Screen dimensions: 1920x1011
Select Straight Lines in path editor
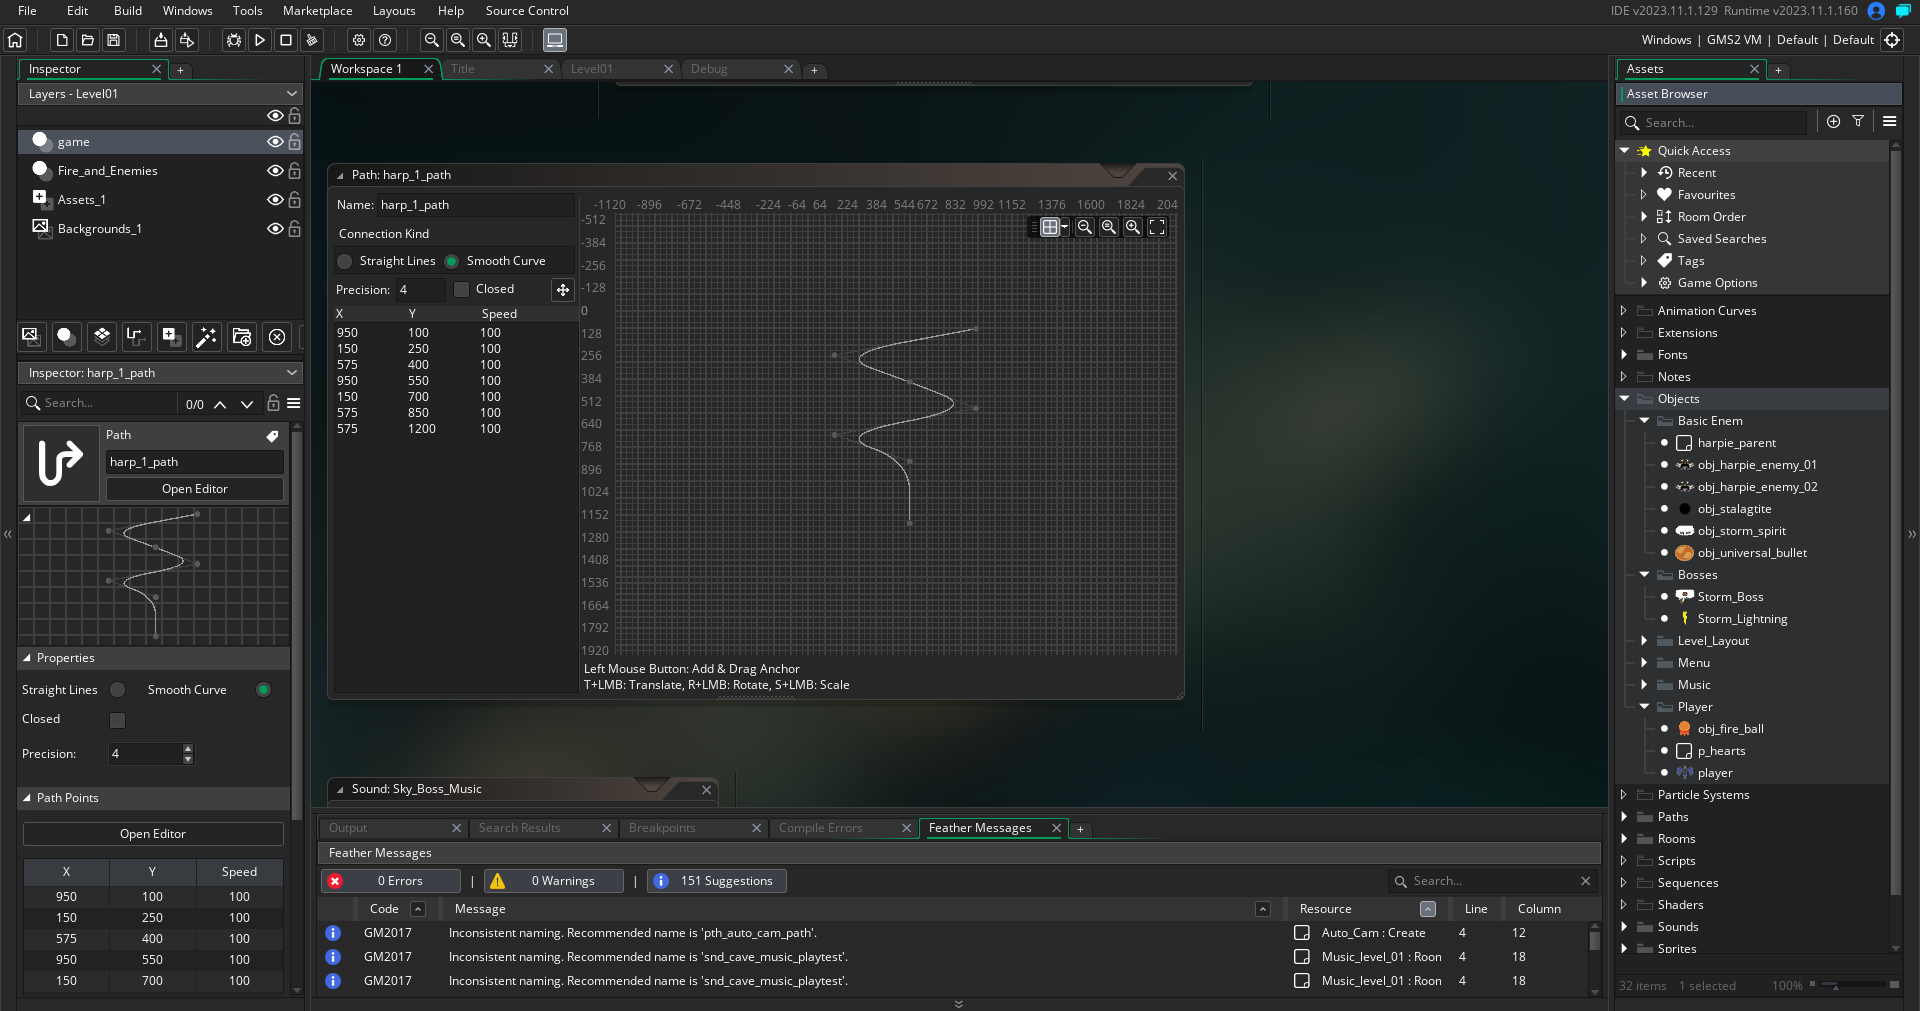345,261
